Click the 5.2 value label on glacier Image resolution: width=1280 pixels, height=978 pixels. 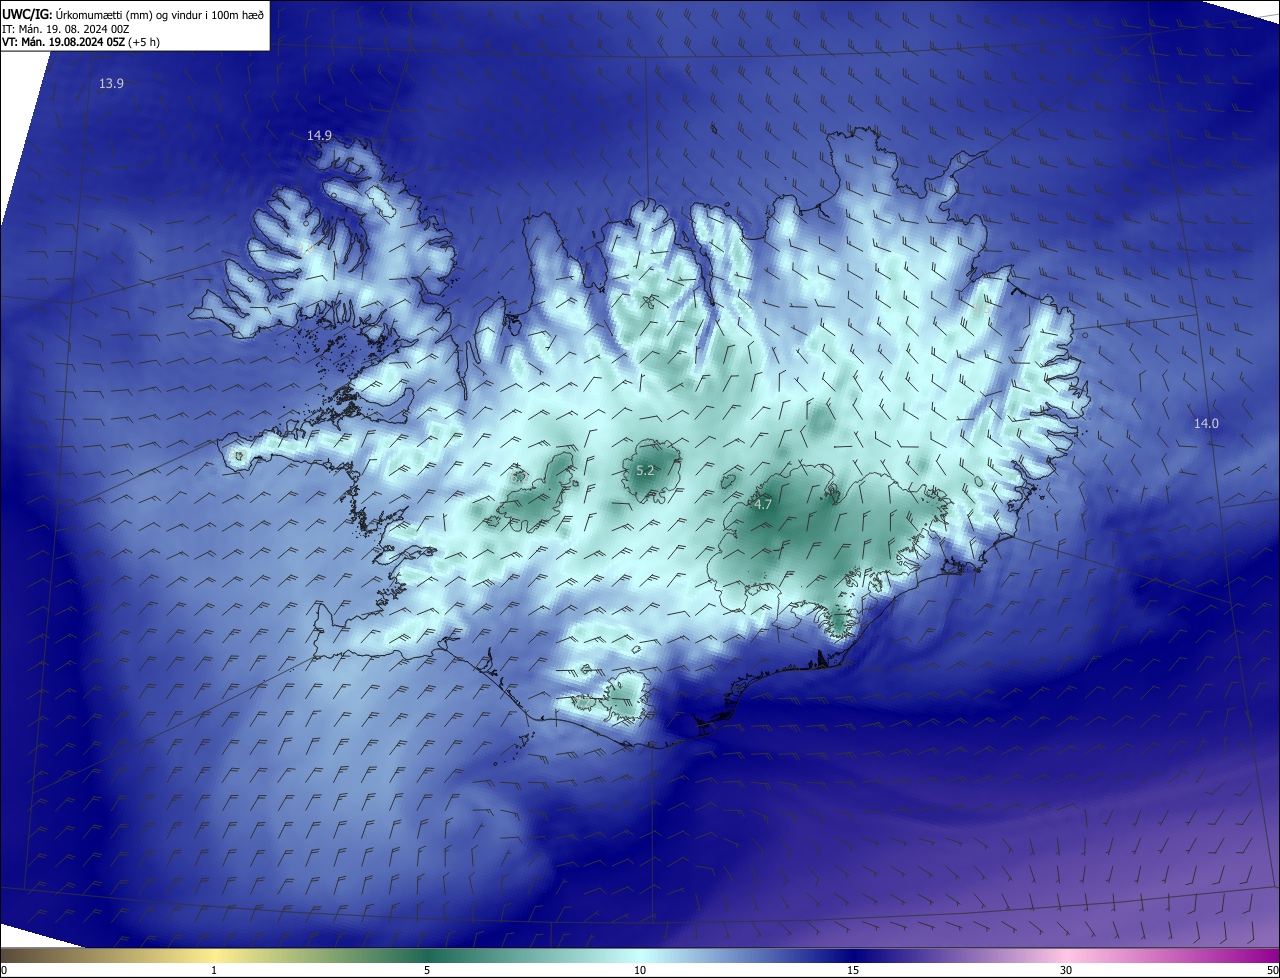click(645, 470)
